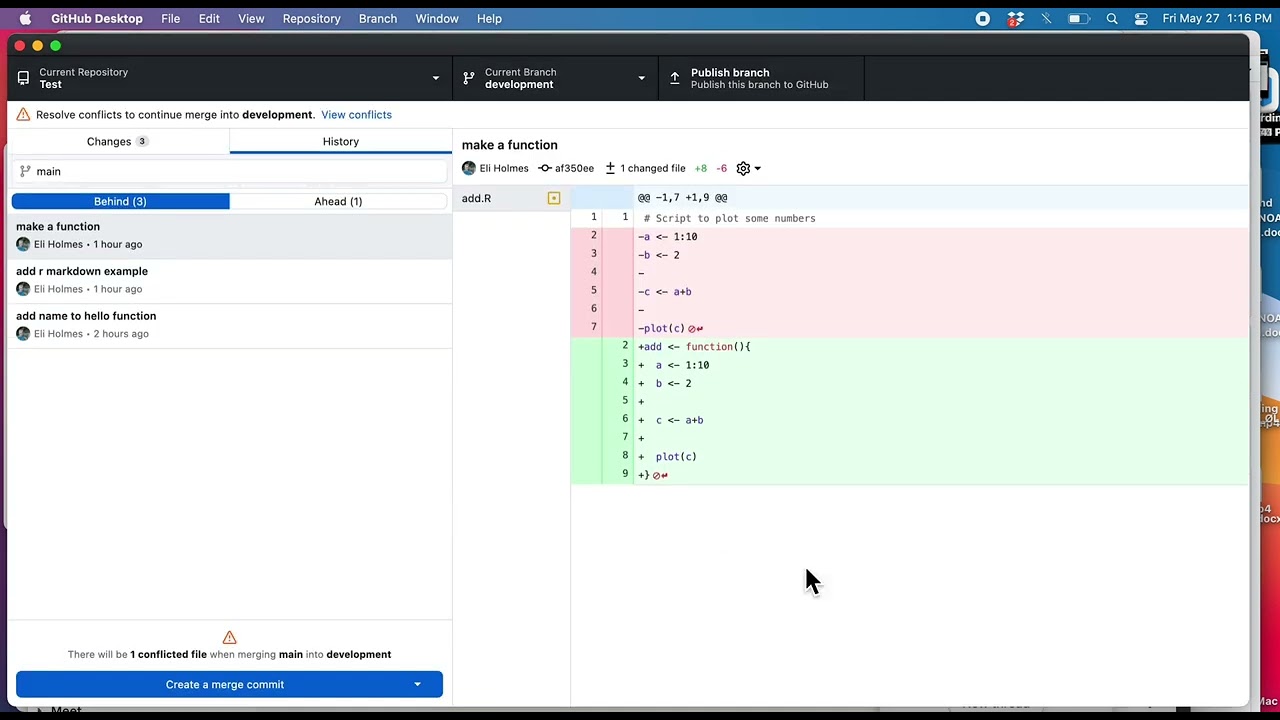Viewport: 1280px width, 720px height.
Task: Select the add.R file in changed files list
Action: pos(511,198)
